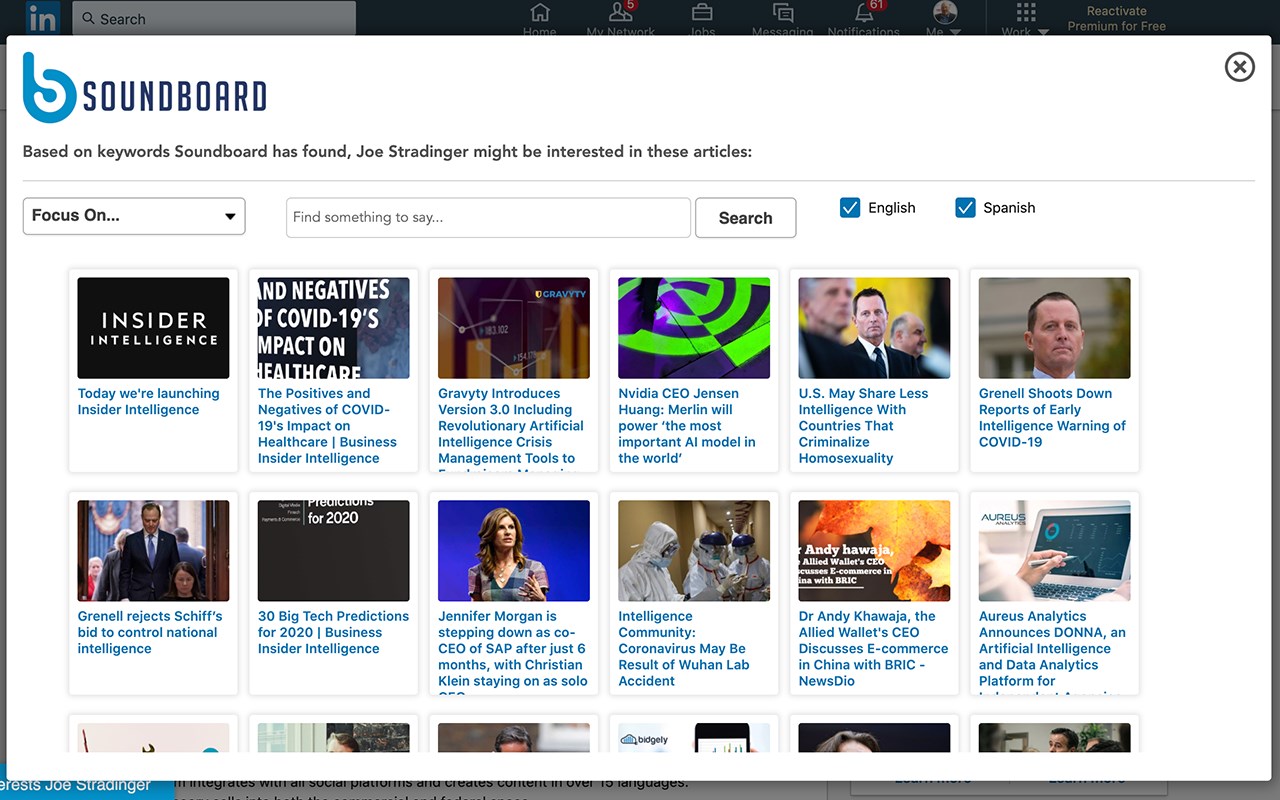Image resolution: width=1280 pixels, height=800 pixels.
Task: Open Today we're launching Insider Intelligence article
Action: (149, 402)
